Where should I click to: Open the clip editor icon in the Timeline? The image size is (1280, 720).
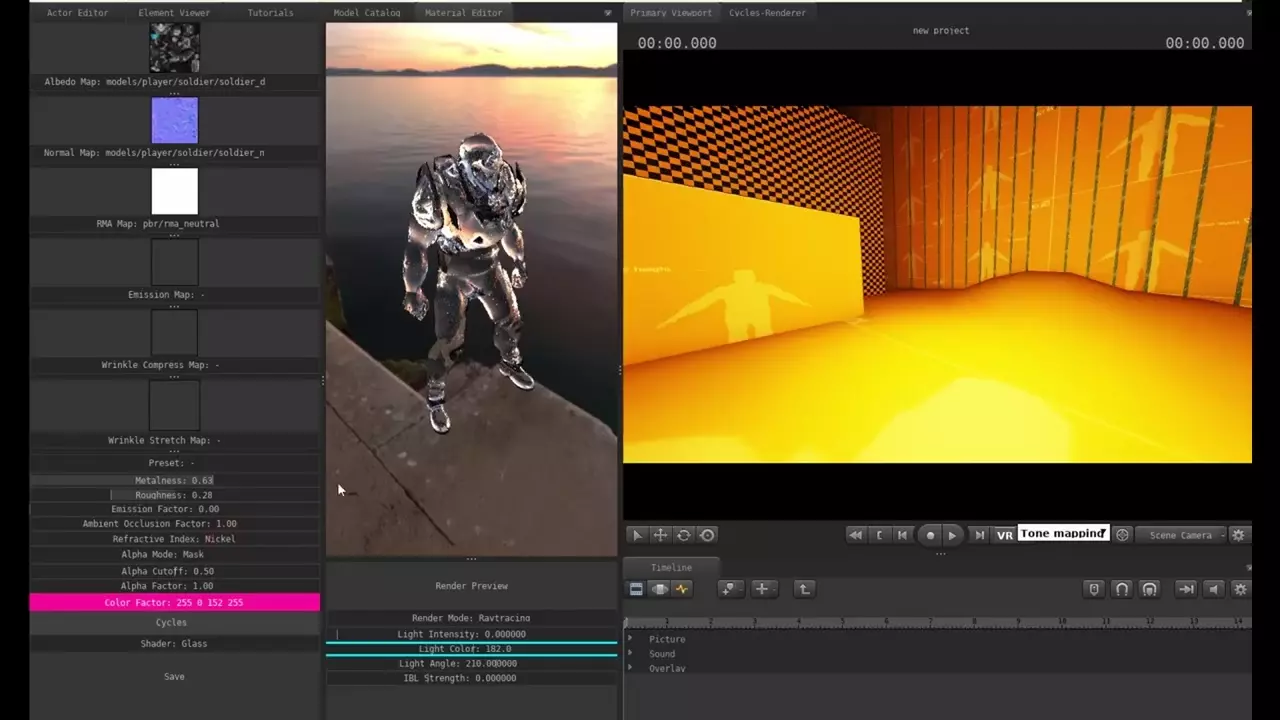click(636, 589)
